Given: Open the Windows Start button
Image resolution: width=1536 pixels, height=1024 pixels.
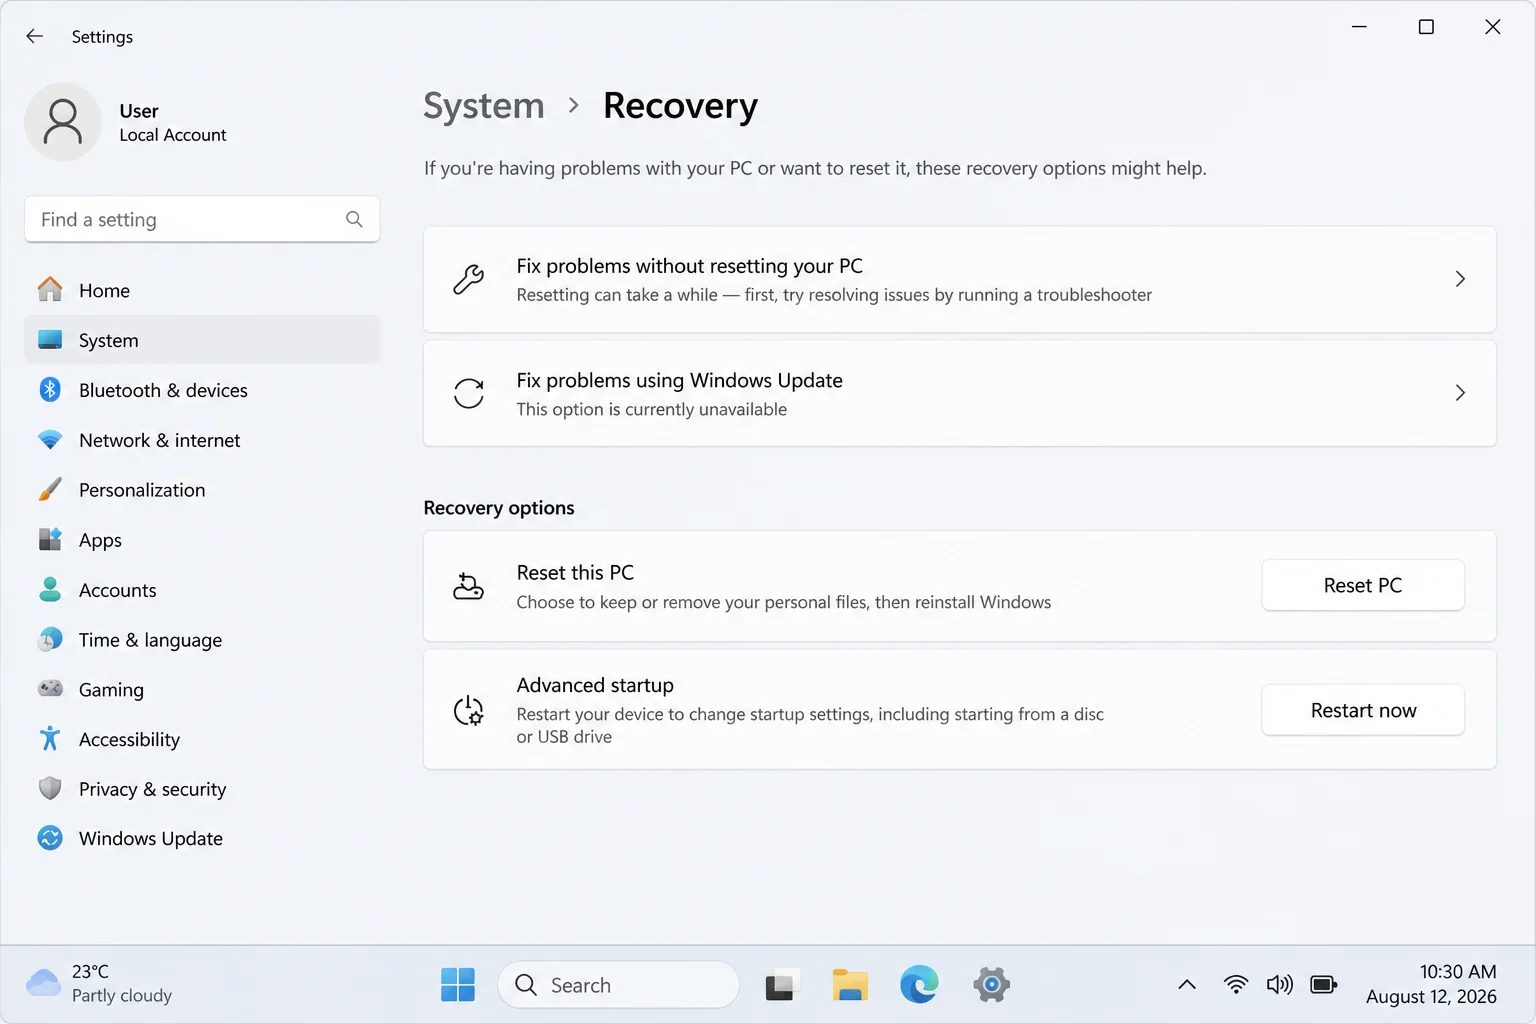Looking at the screenshot, I should tap(458, 985).
